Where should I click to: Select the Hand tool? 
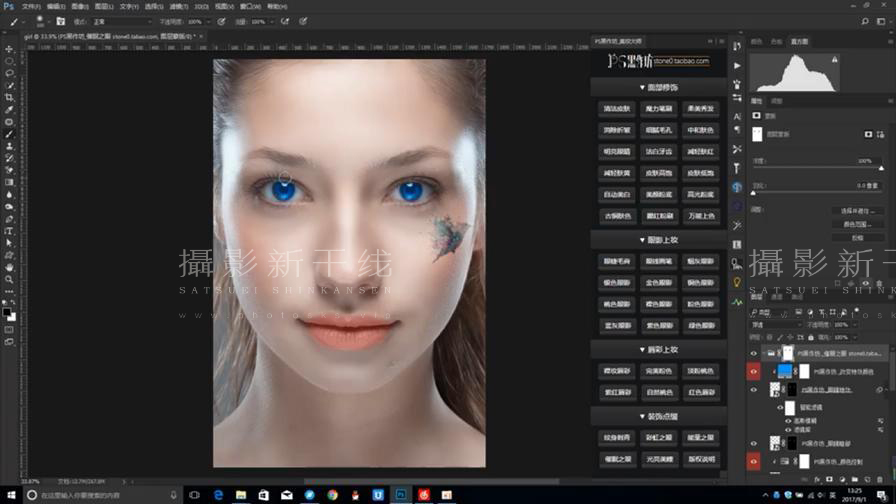click(9, 267)
